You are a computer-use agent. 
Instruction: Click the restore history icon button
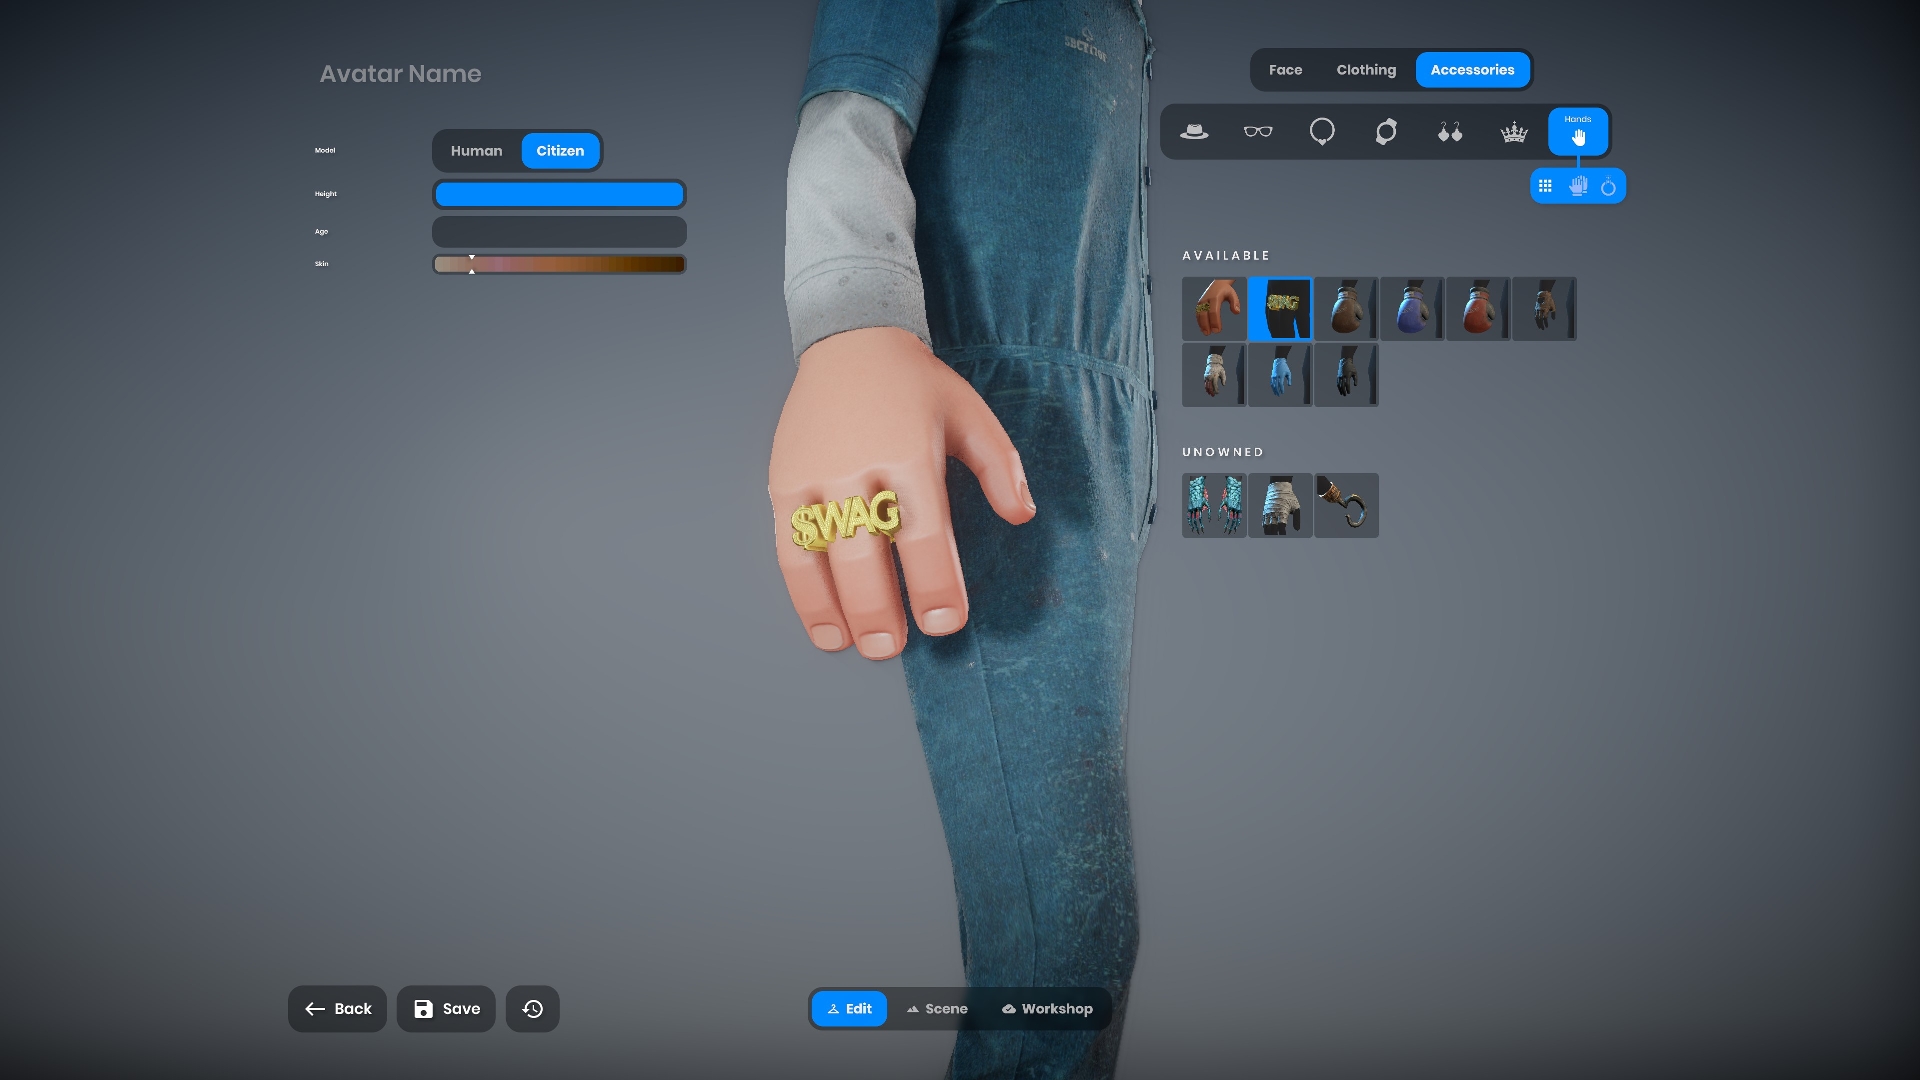[532, 1009]
